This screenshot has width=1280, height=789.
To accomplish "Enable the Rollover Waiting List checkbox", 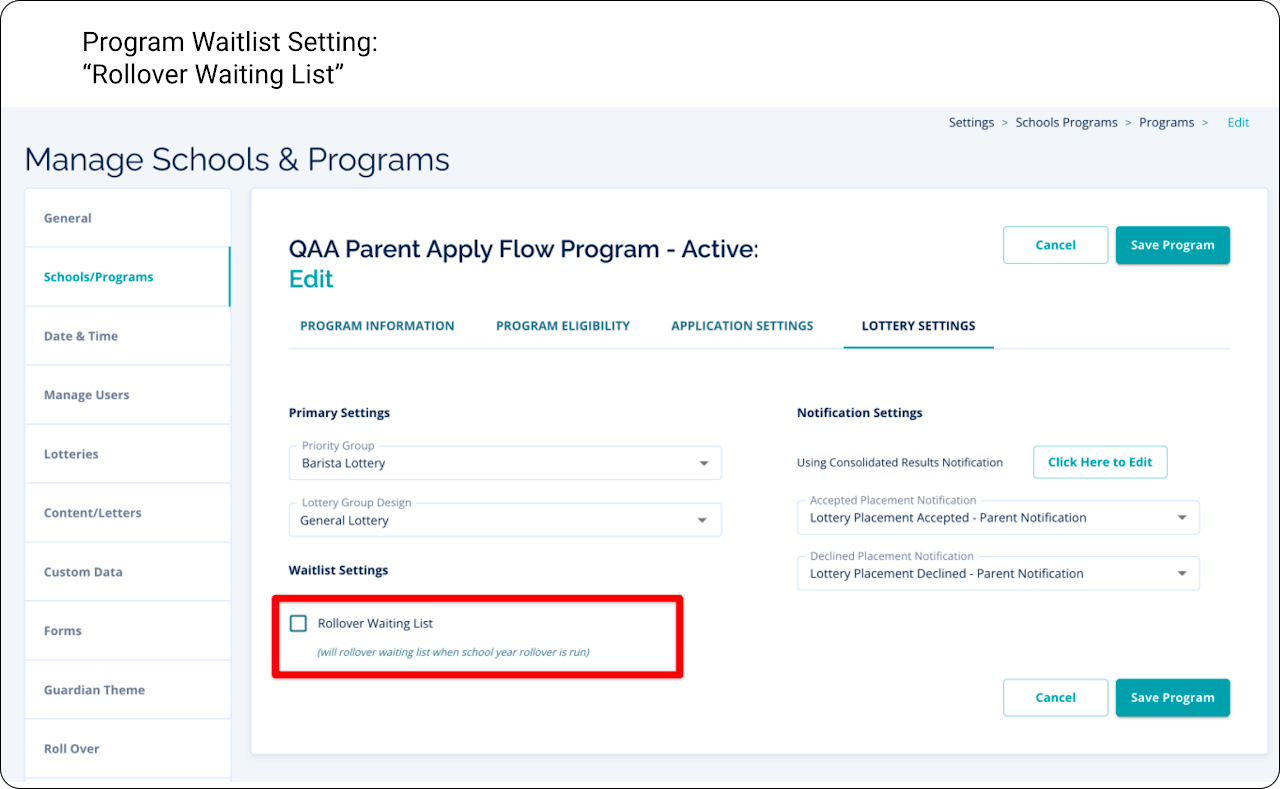I will 298,624.
